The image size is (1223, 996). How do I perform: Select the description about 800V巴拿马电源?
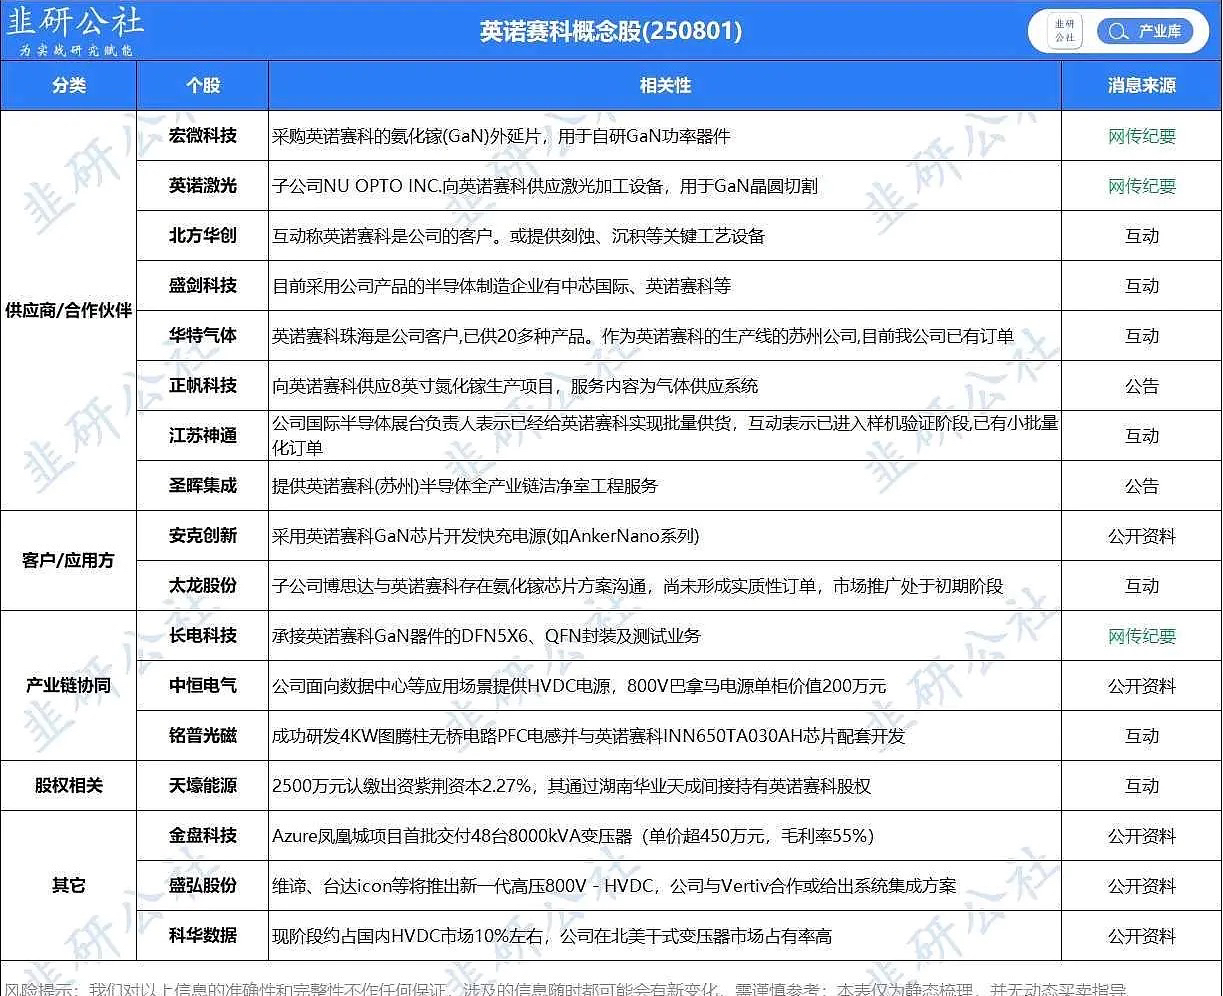[579, 686]
